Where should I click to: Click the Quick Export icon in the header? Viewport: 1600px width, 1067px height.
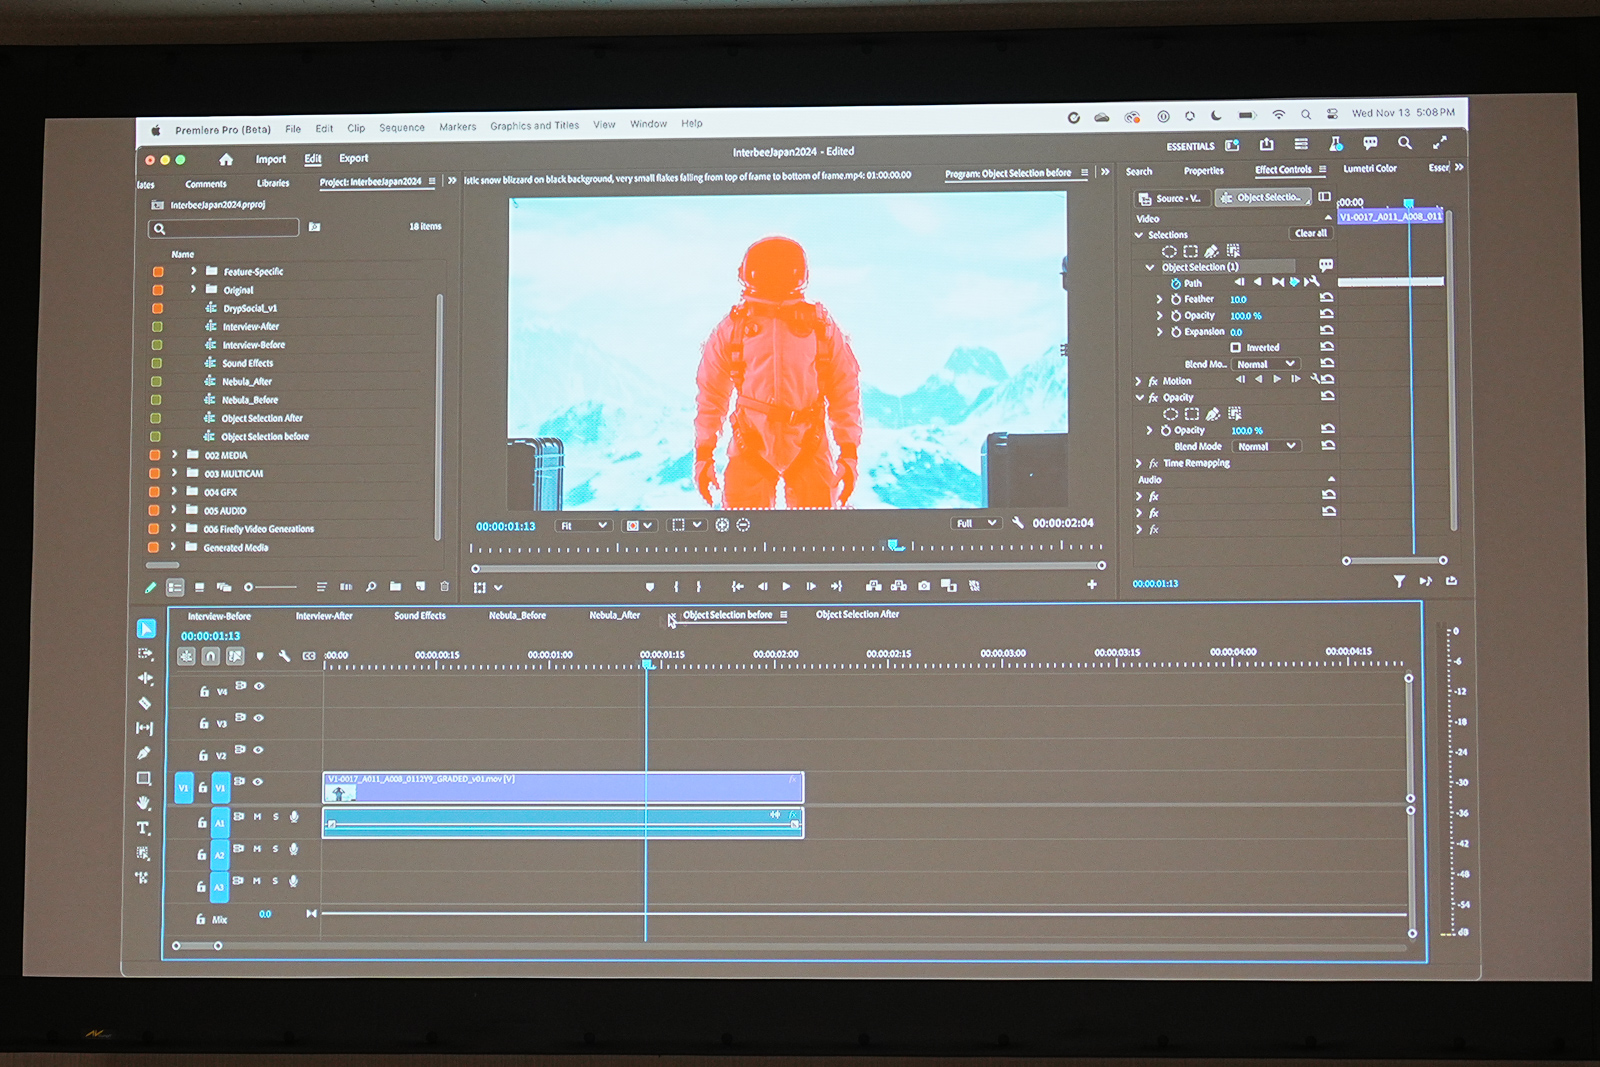pyautogui.click(x=1267, y=144)
